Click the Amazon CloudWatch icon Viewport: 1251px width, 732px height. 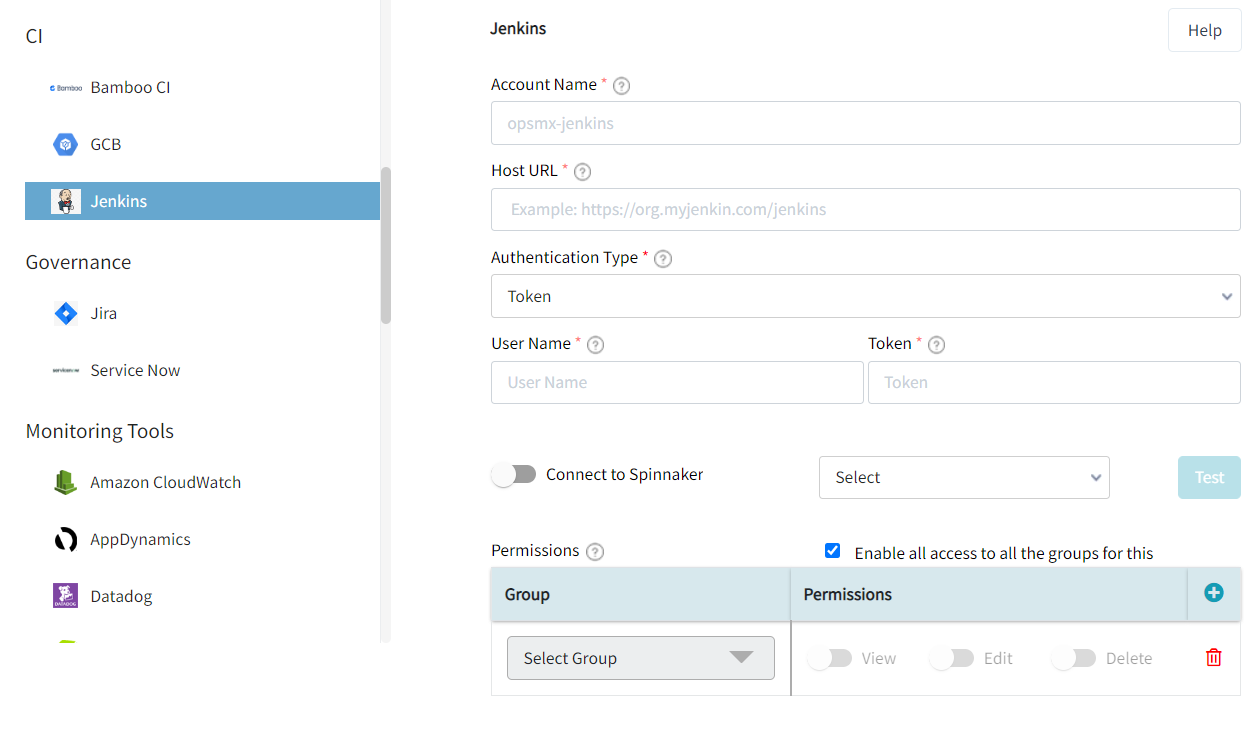64,482
